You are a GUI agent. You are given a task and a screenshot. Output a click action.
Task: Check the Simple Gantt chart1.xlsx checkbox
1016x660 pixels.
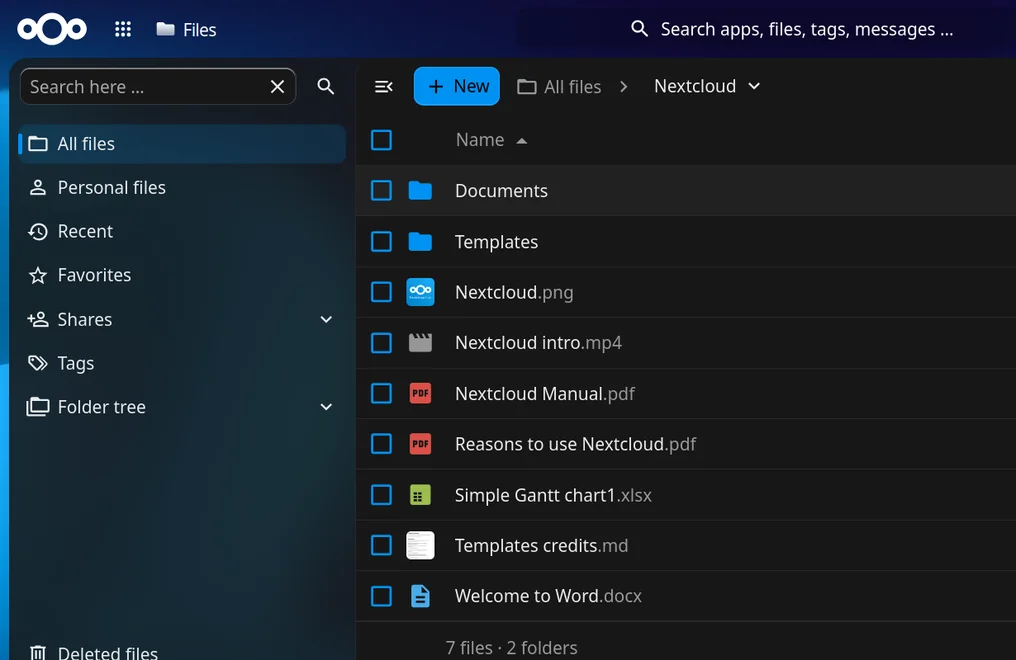pos(382,495)
